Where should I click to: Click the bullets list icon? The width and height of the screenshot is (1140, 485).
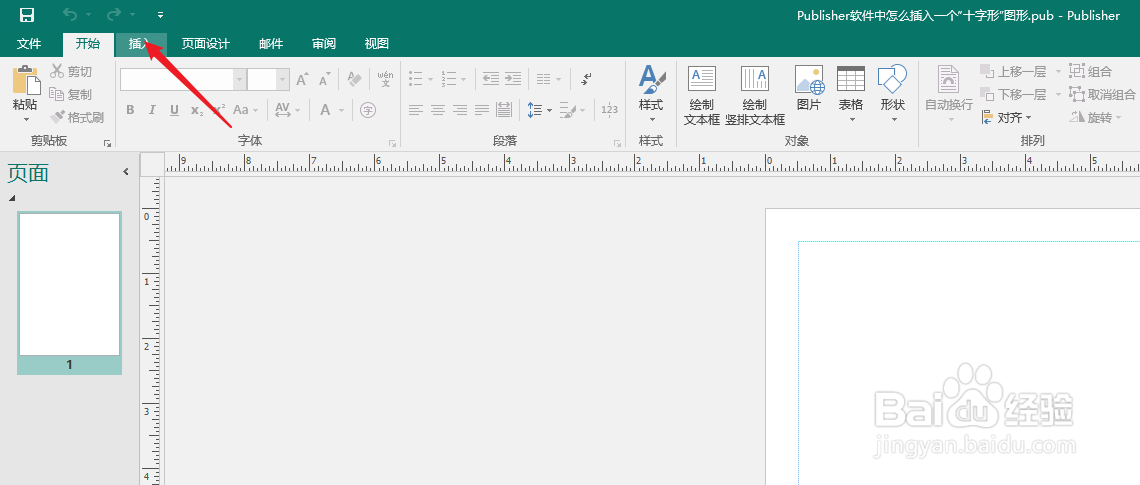[416, 78]
